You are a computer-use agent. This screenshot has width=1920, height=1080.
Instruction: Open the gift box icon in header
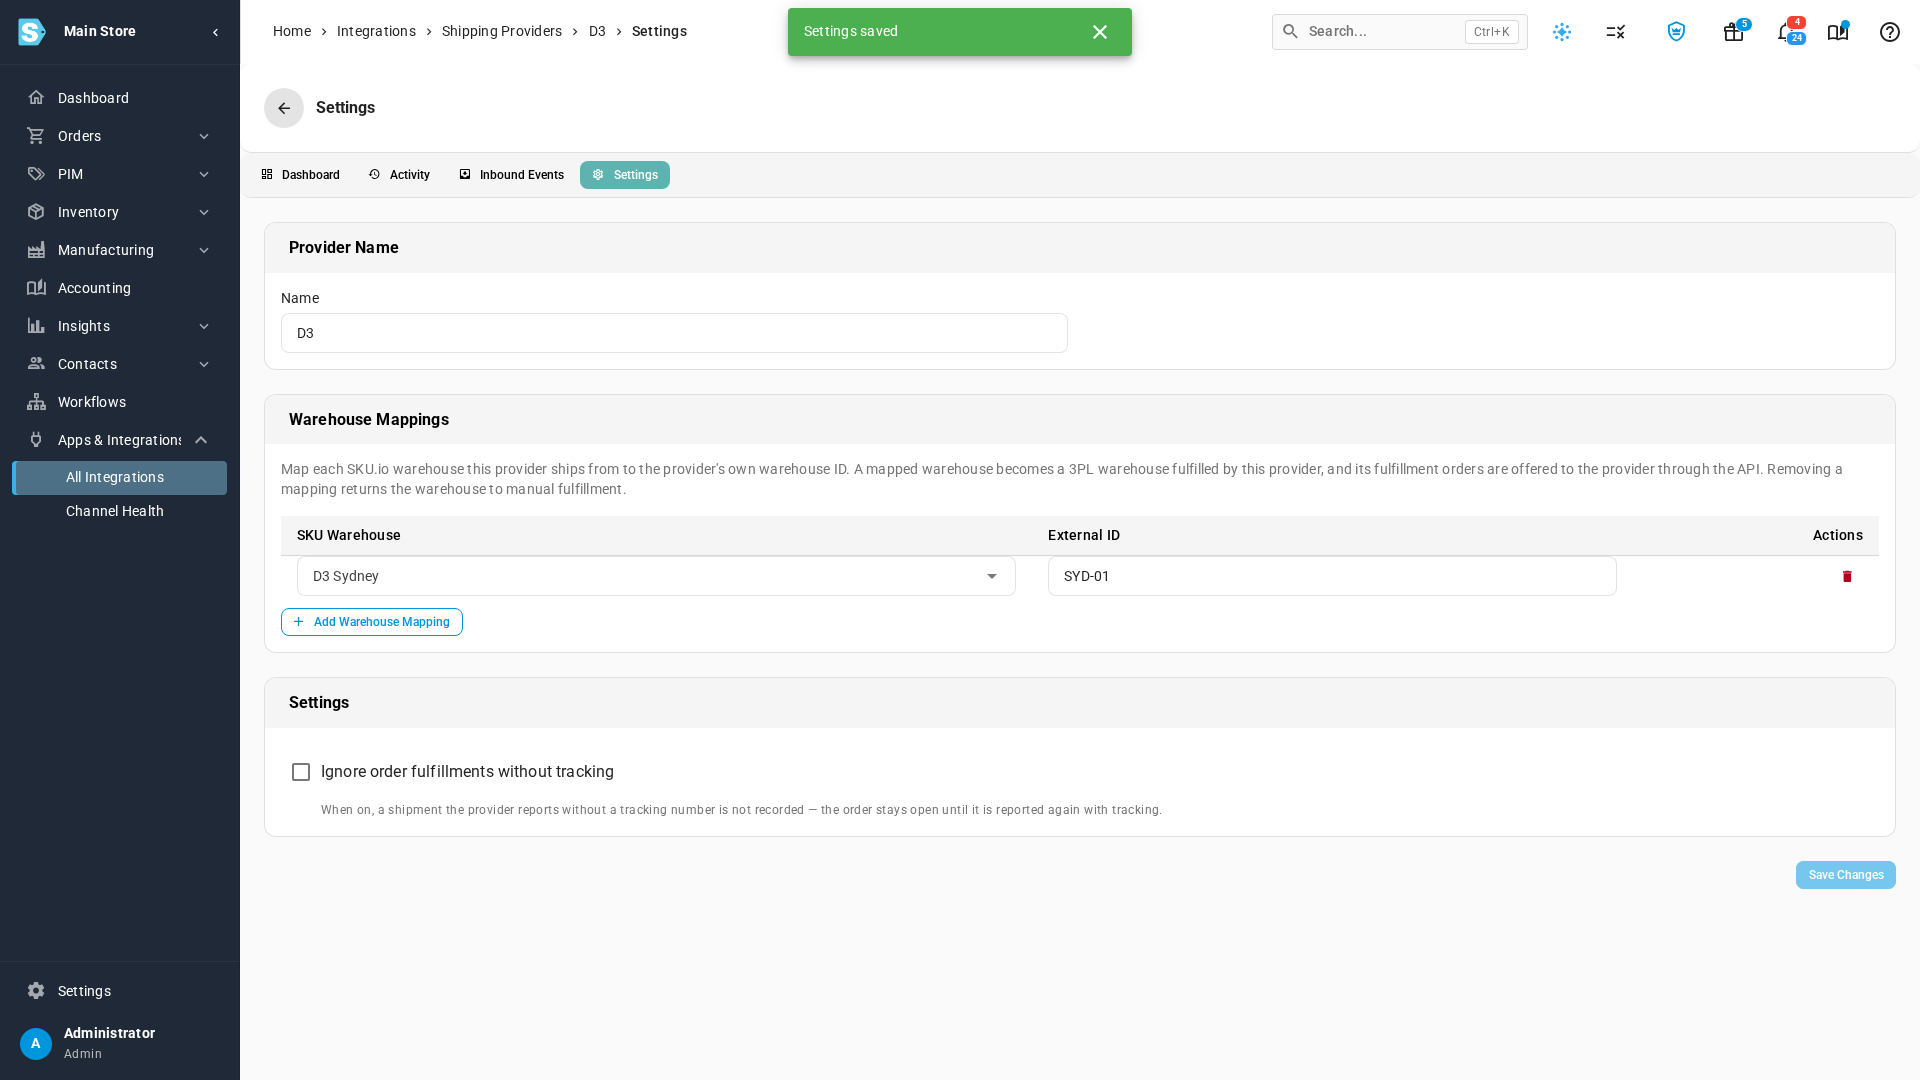coord(1734,32)
